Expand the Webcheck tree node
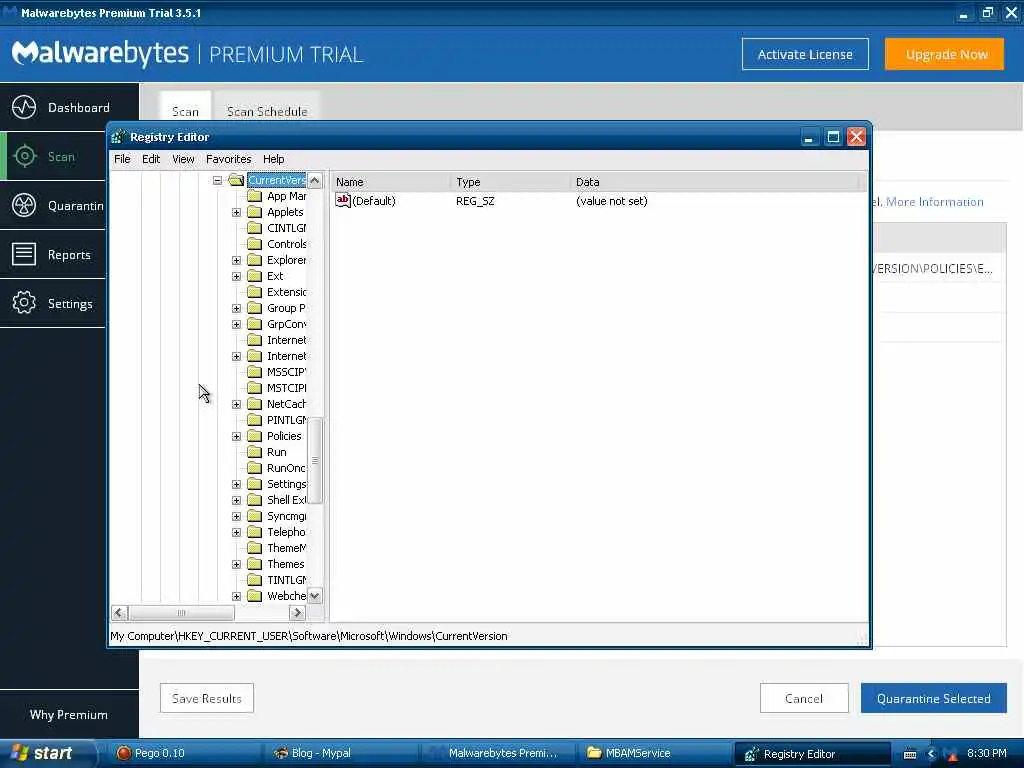 click(x=236, y=596)
